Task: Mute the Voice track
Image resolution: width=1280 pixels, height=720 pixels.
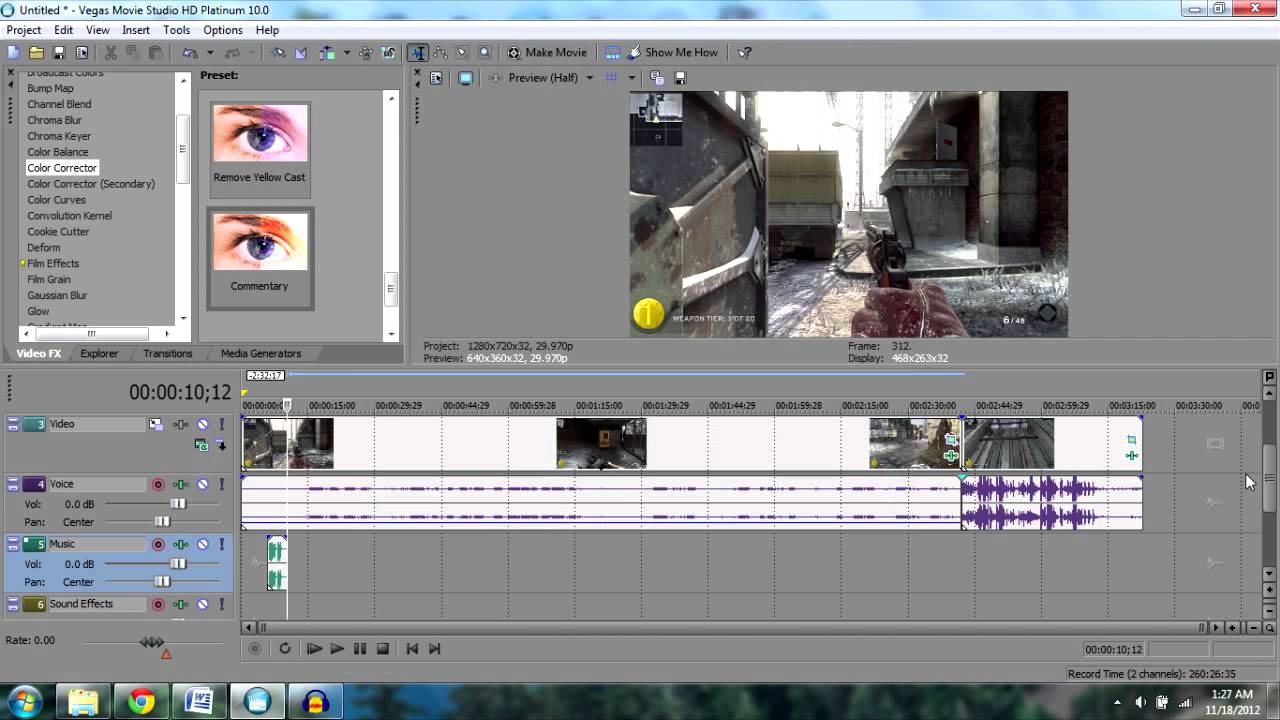Action: click(203, 484)
